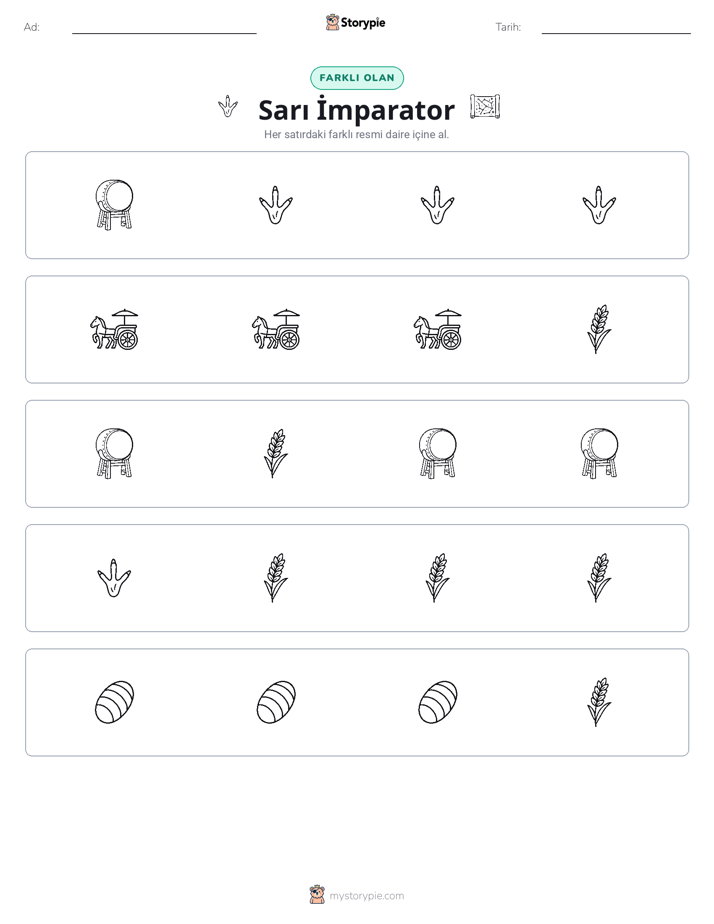Click the footprint icon left of the title
714x924 pixels.
[228, 107]
